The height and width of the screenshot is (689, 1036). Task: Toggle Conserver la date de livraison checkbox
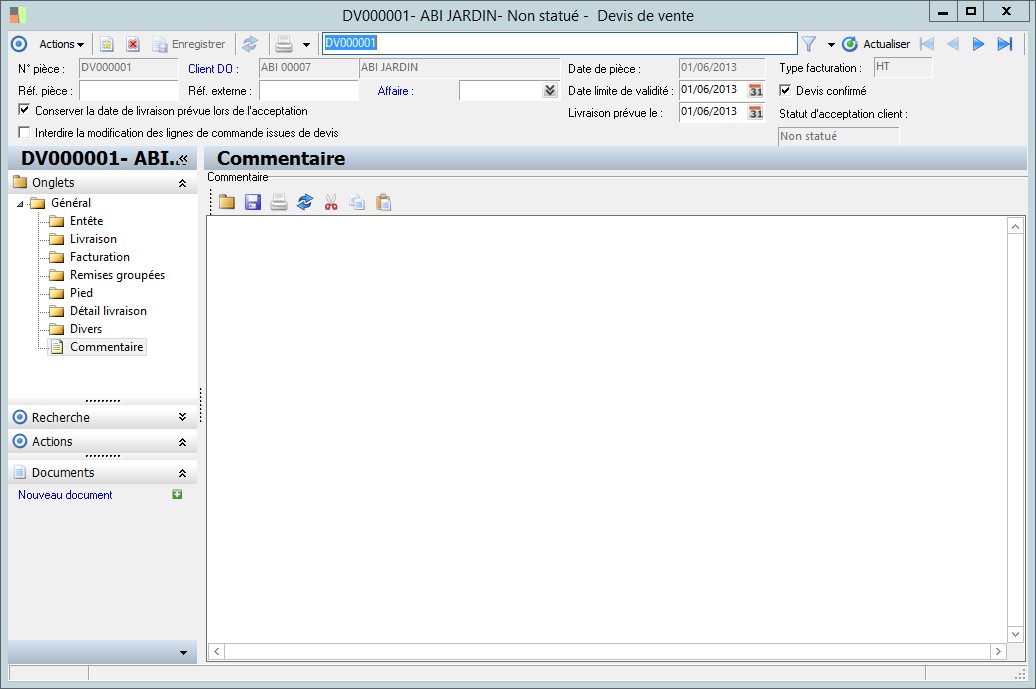24,110
